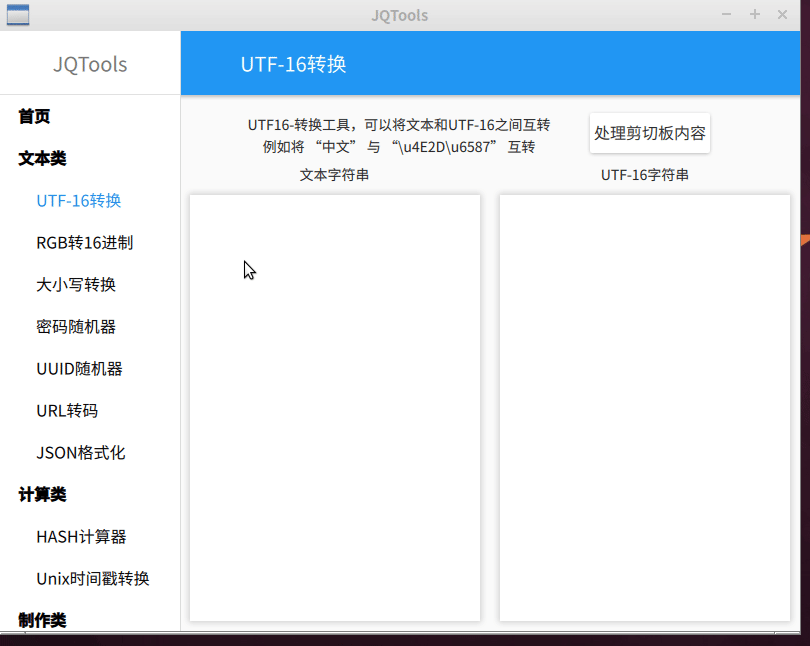This screenshot has height=646, width=810.
Task: Click the 文本字符串 column label
Action: (334, 175)
